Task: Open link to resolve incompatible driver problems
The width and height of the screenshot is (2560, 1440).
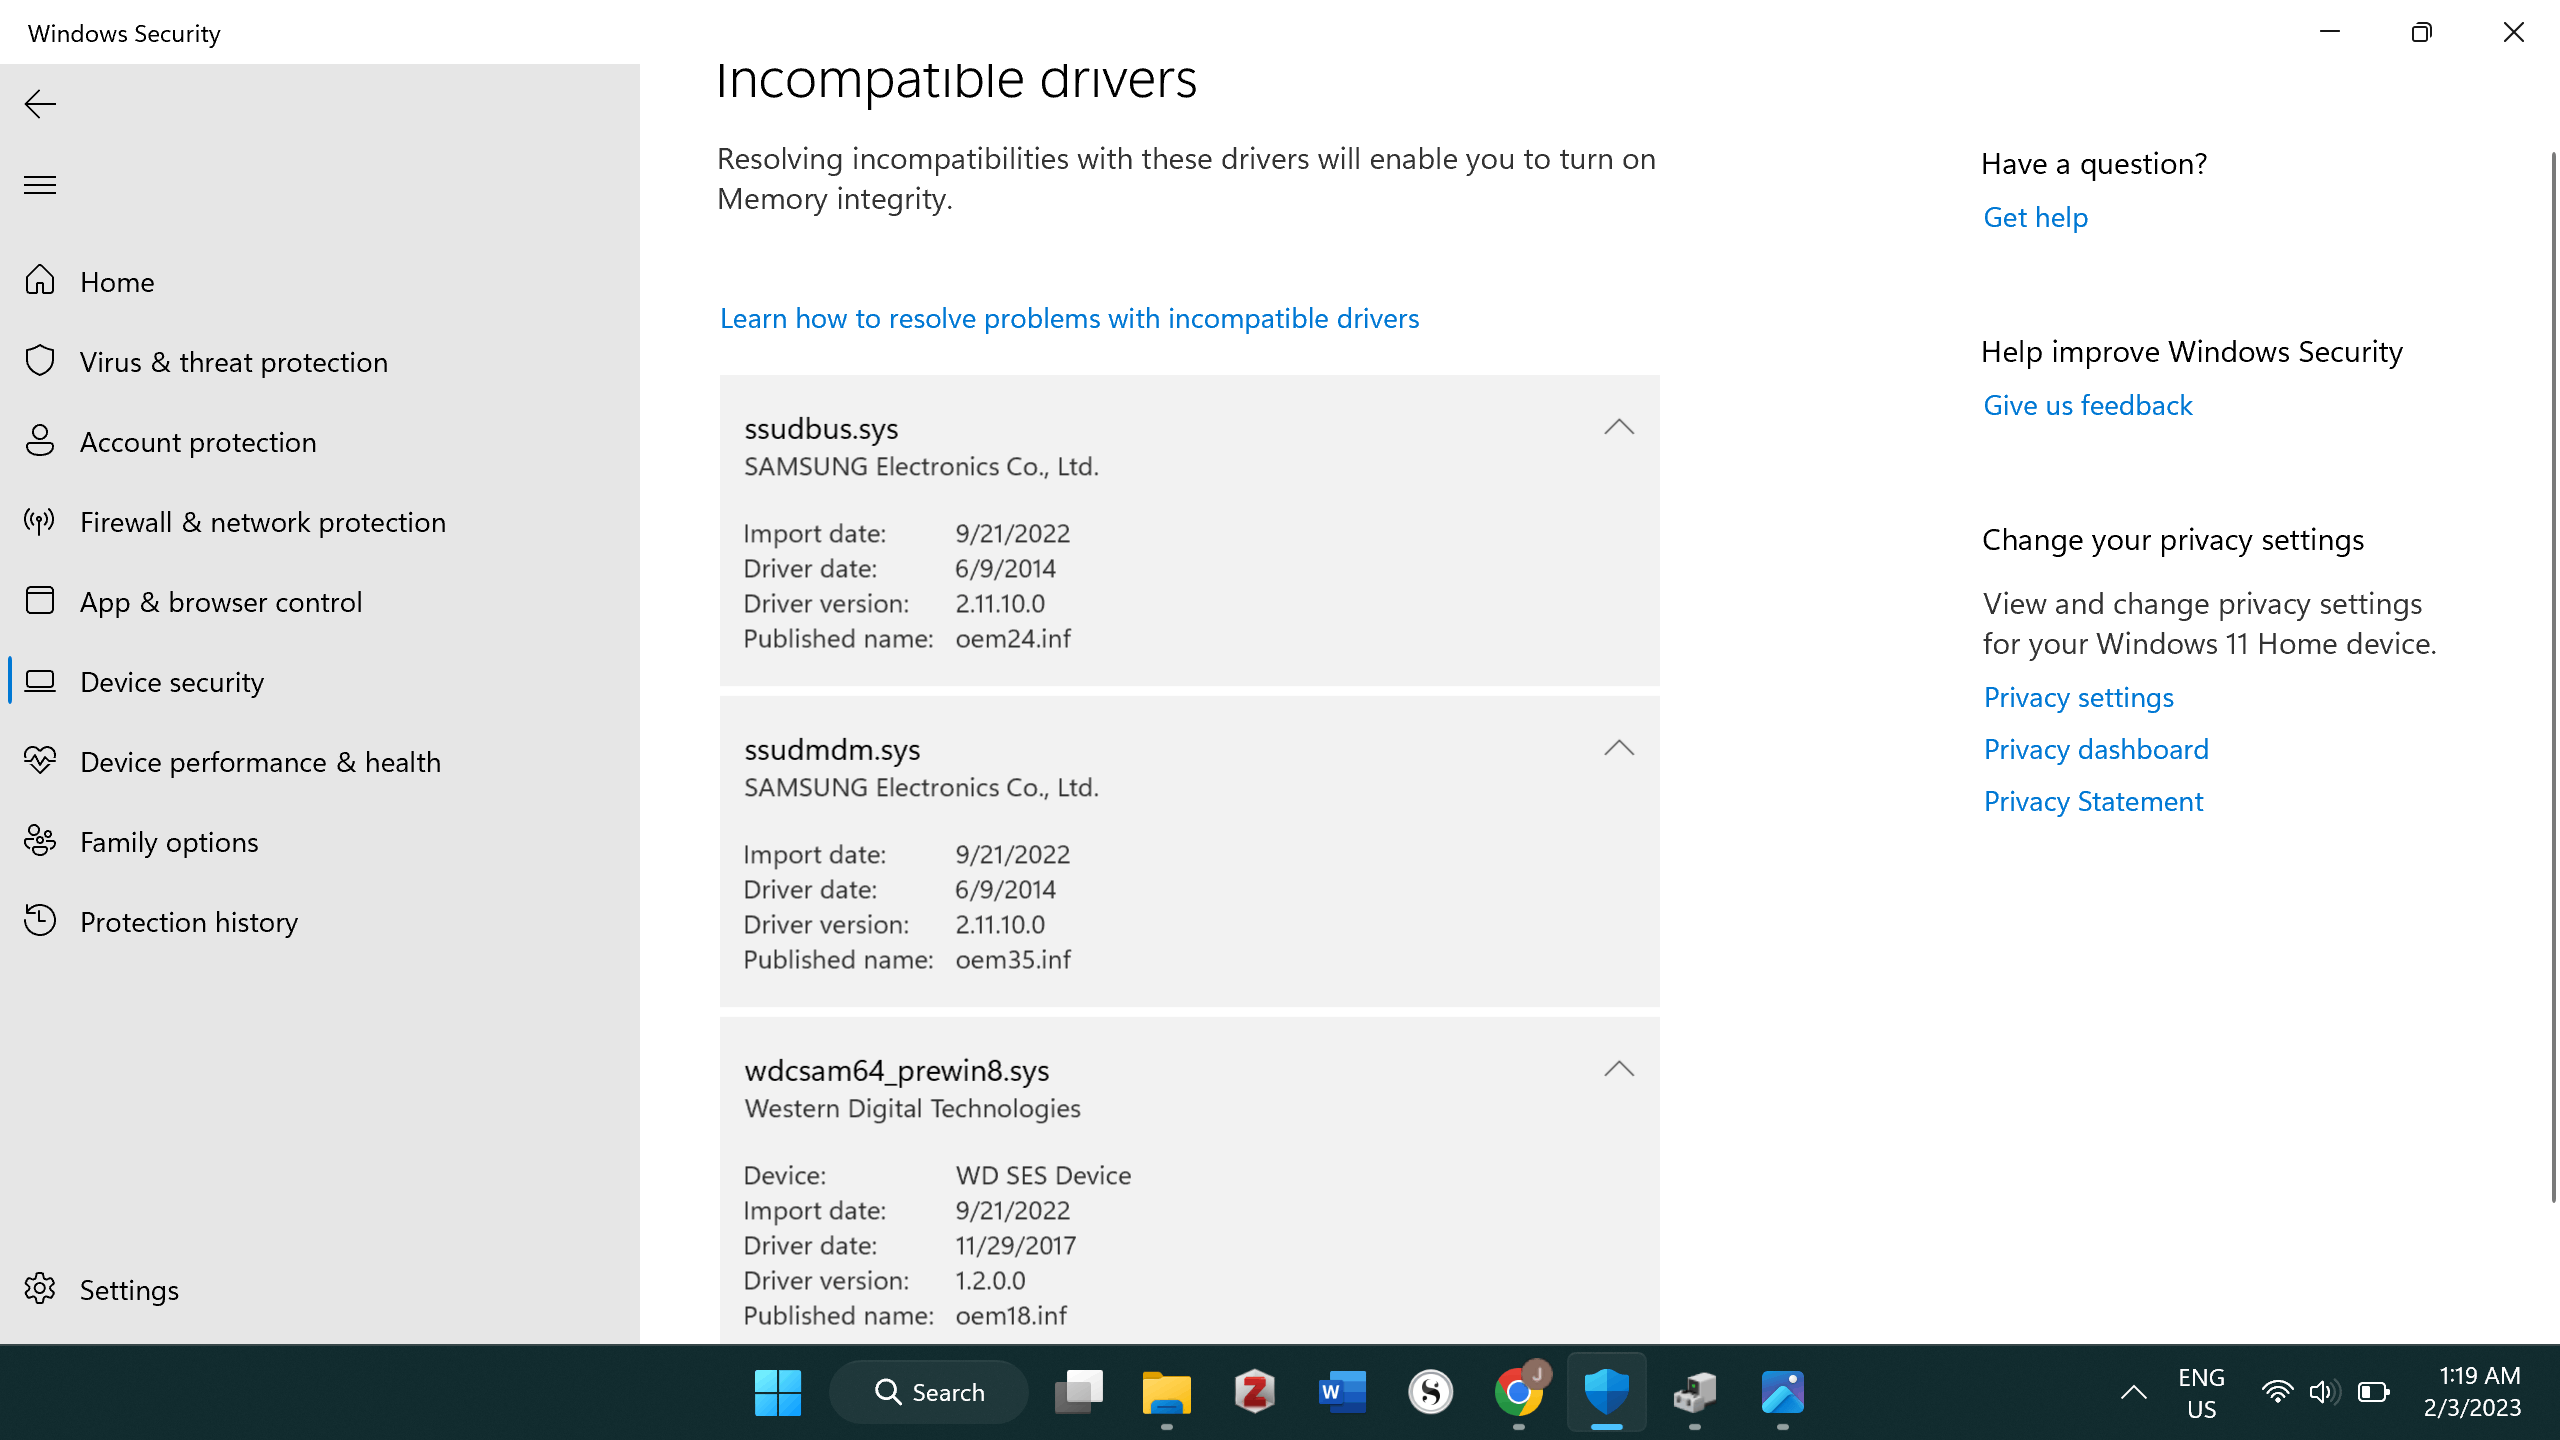Action: click(x=1069, y=318)
